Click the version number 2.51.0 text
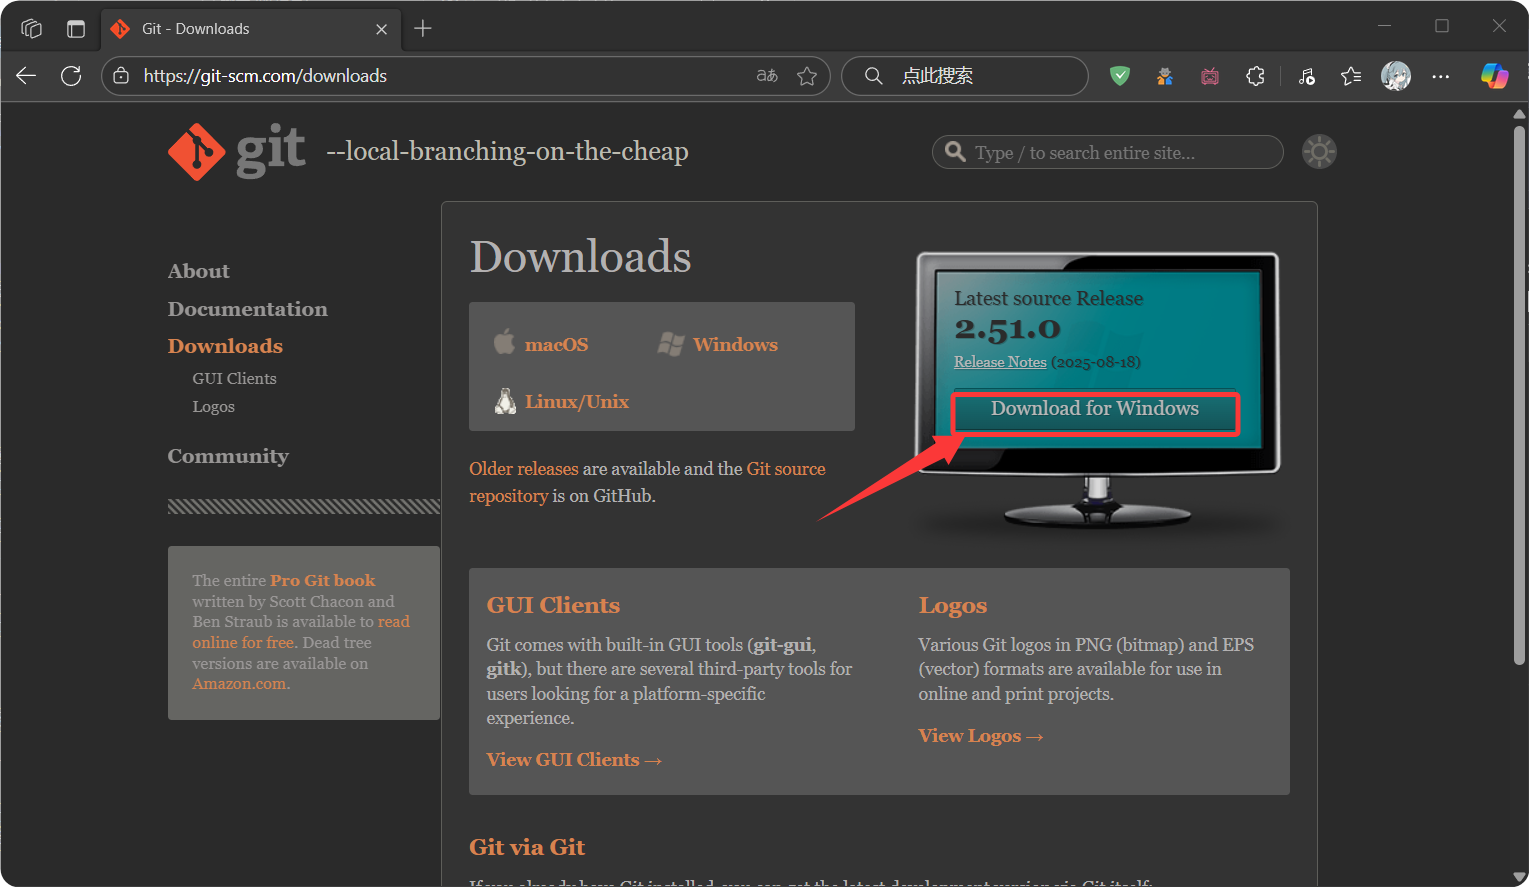The image size is (1529, 887). (1007, 328)
